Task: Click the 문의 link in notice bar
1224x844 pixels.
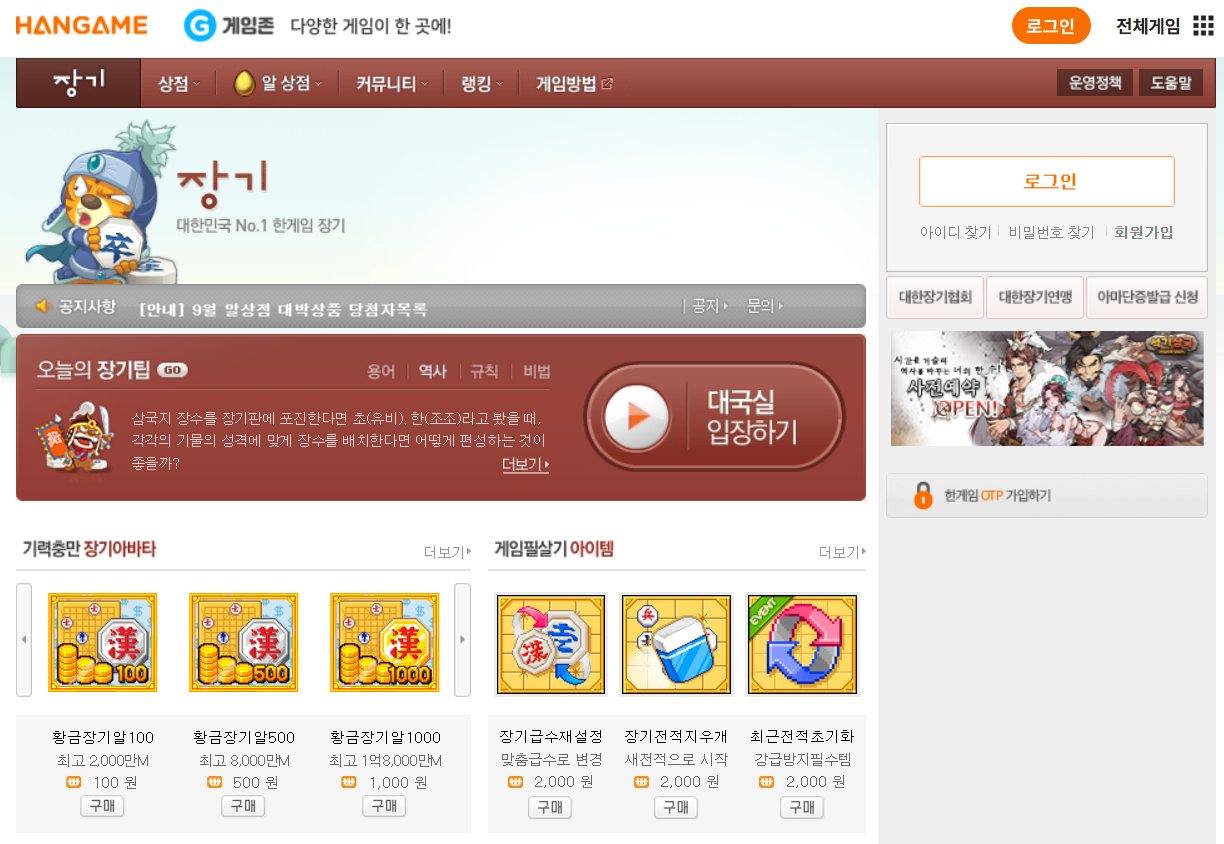Action: tap(765, 306)
